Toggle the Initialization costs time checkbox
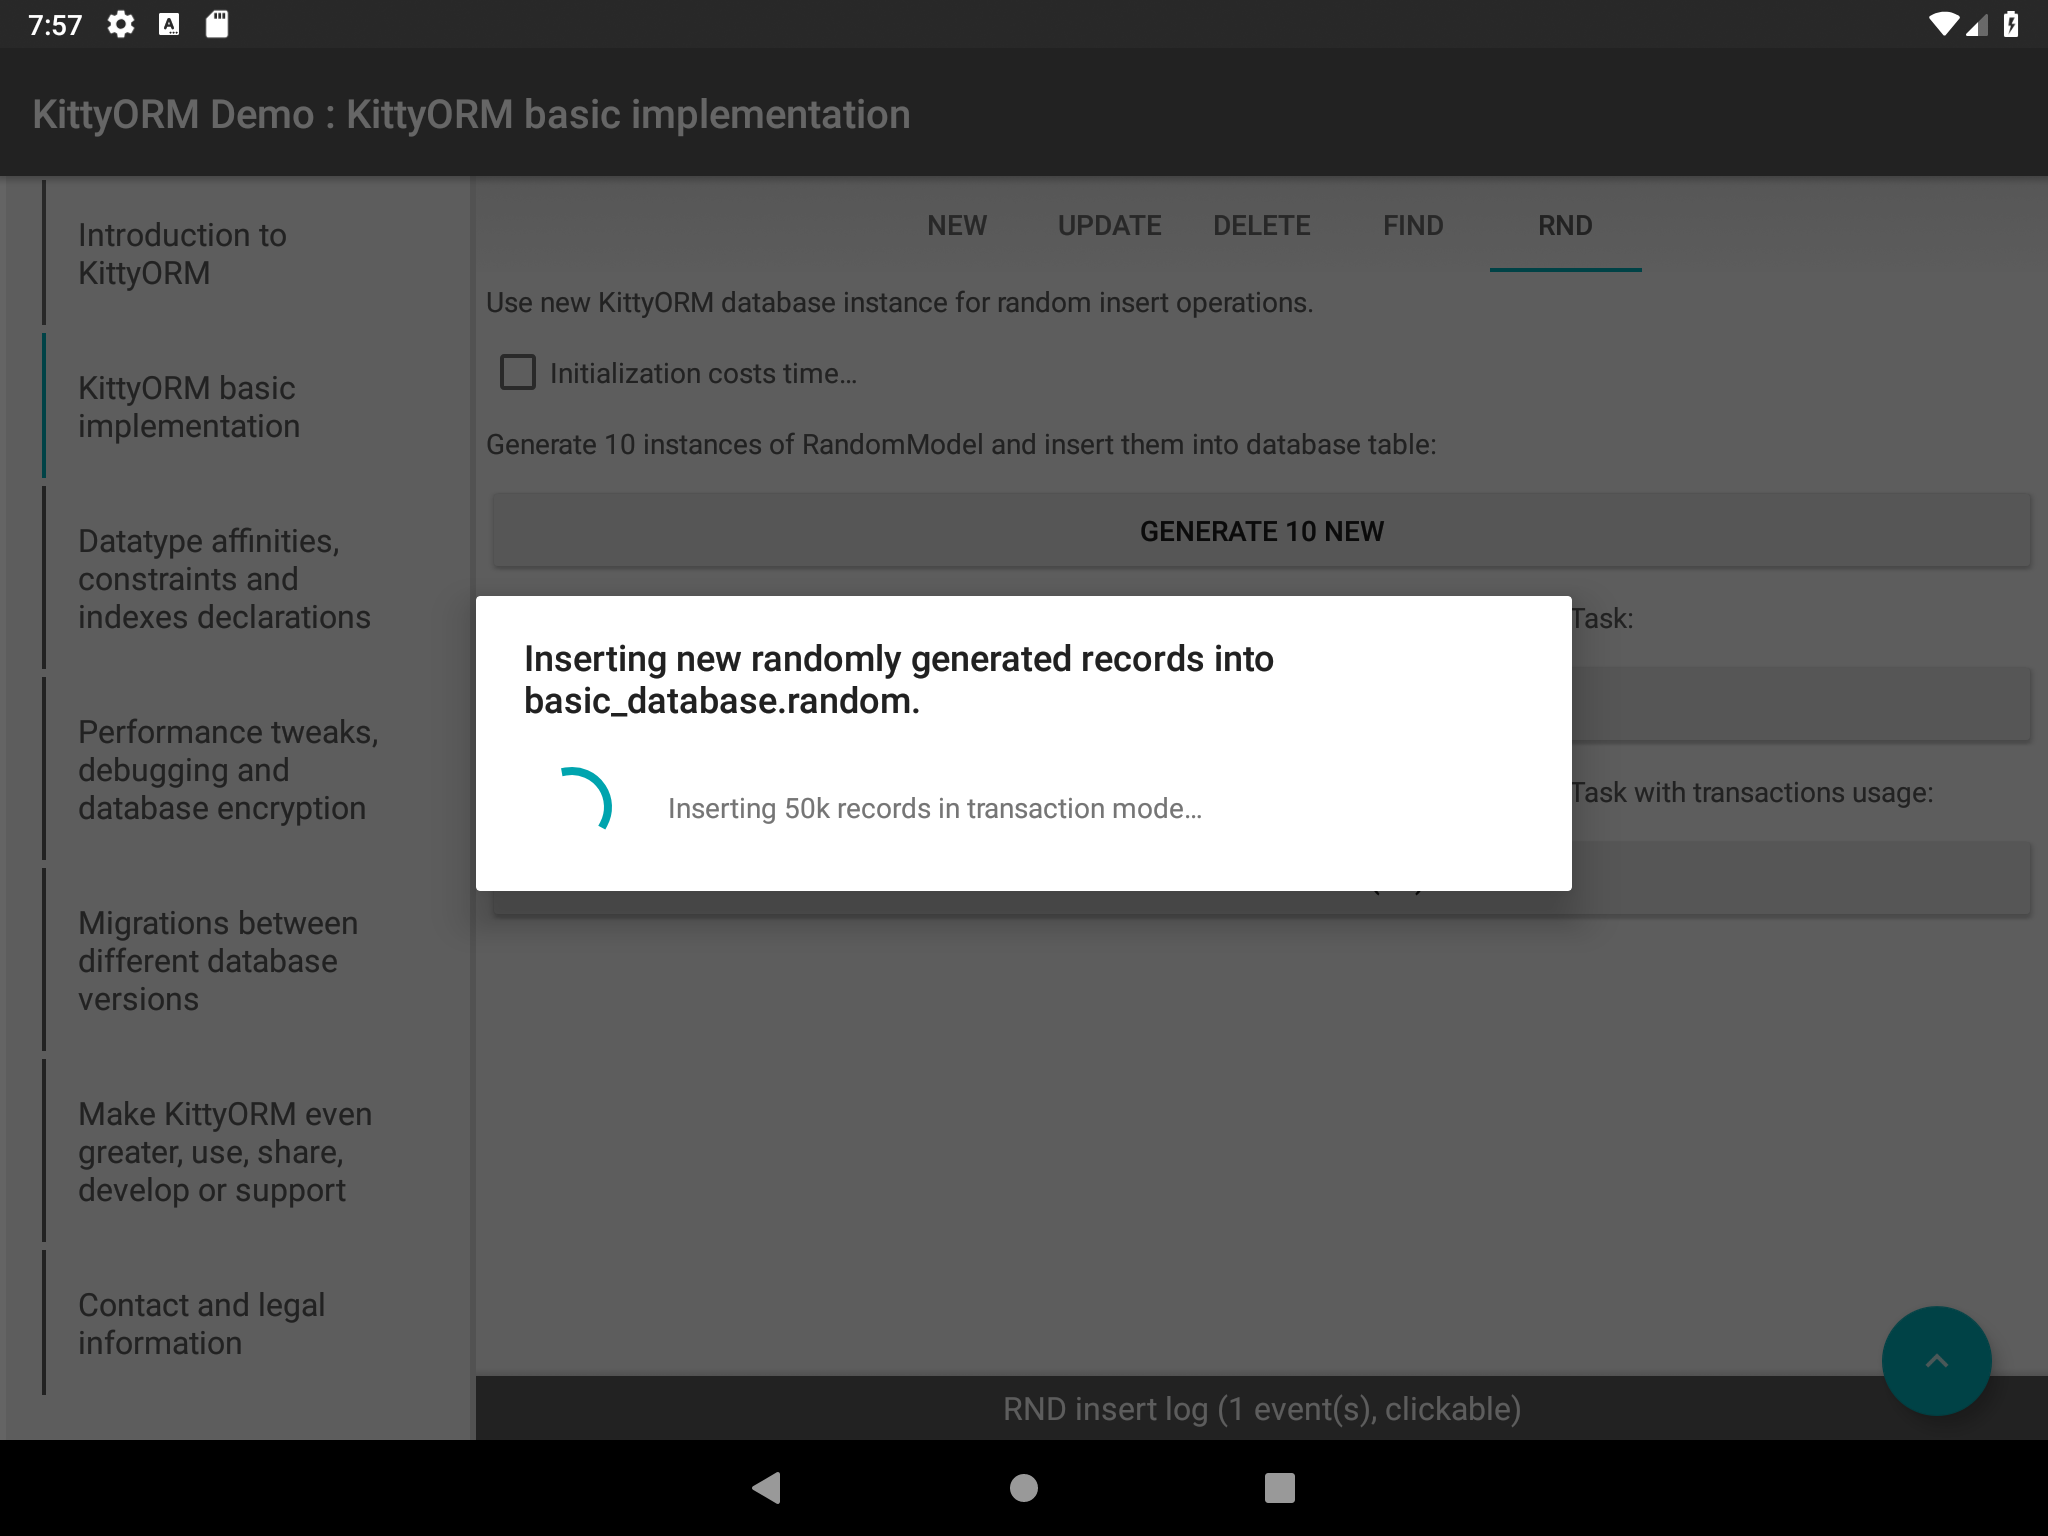This screenshot has width=2048, height=1536. coord(518,373)
